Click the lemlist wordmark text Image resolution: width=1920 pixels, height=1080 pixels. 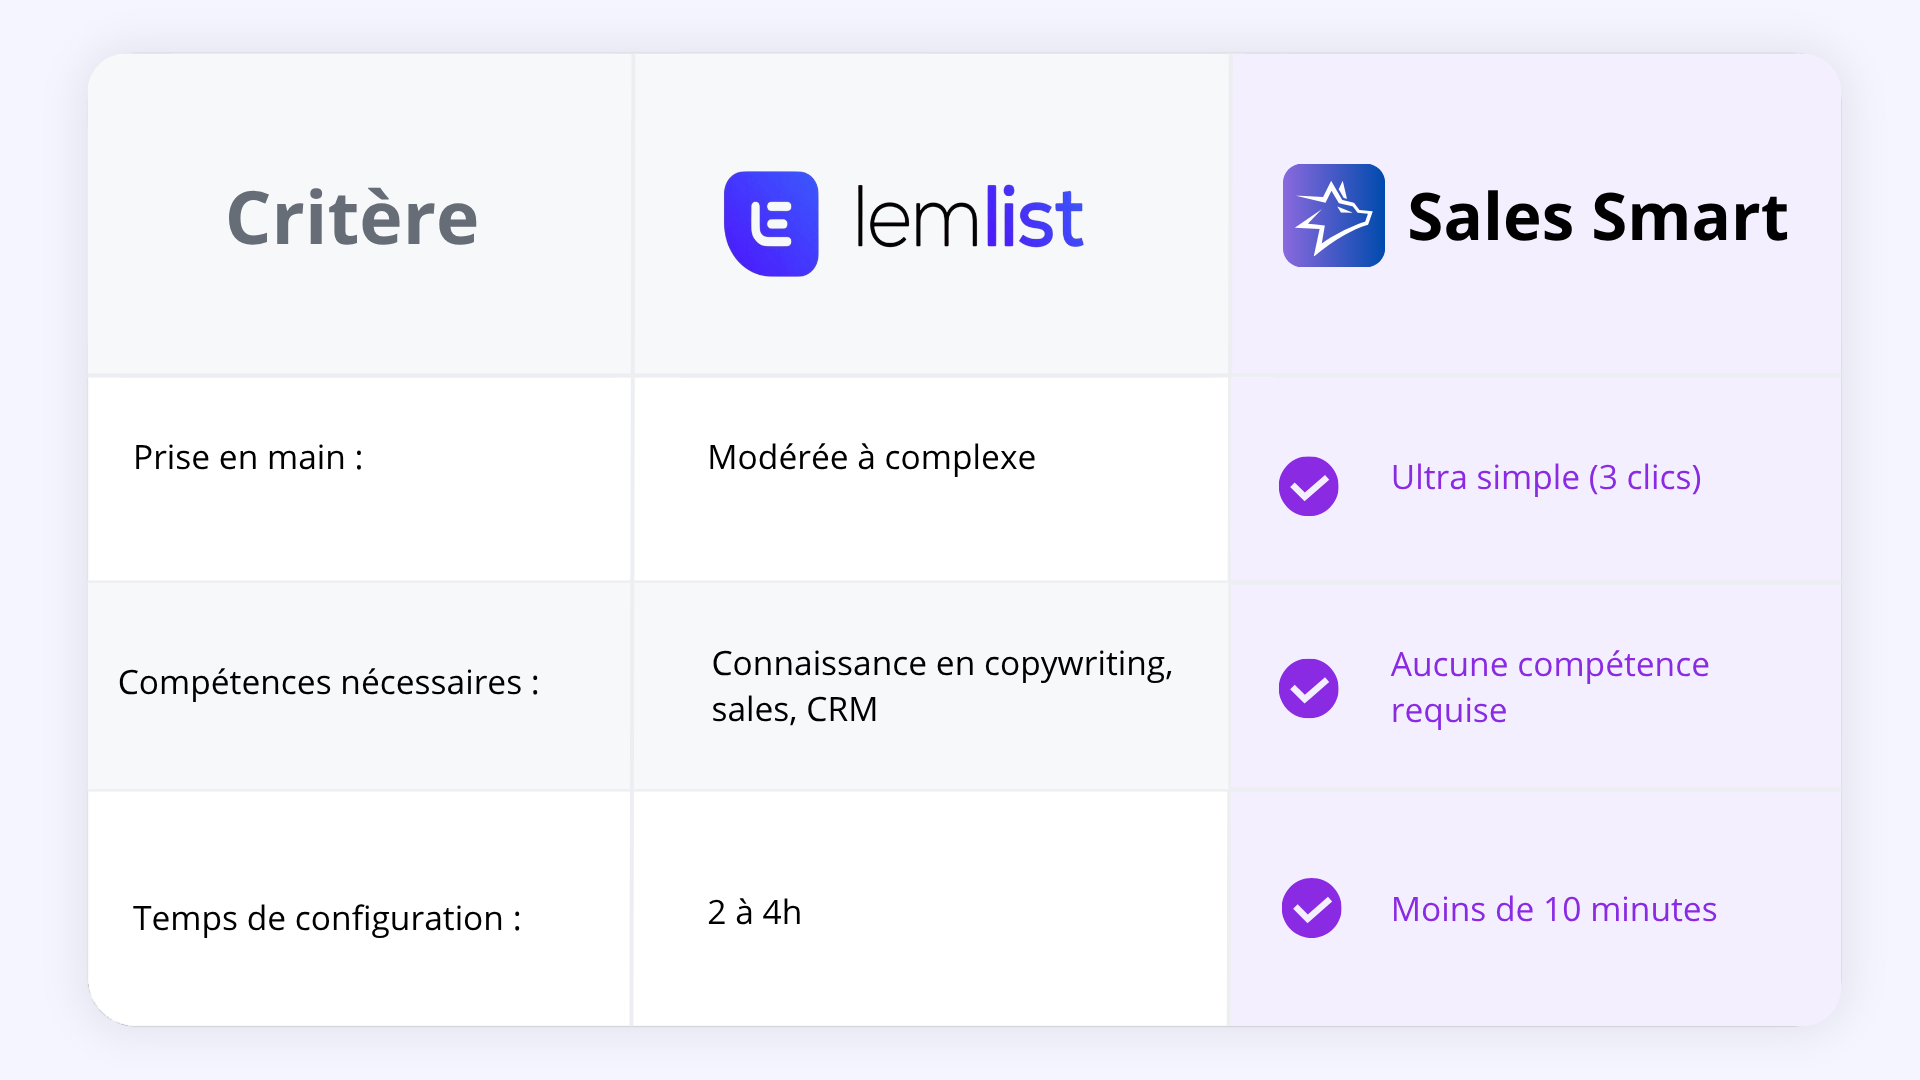tap(969, 216)
